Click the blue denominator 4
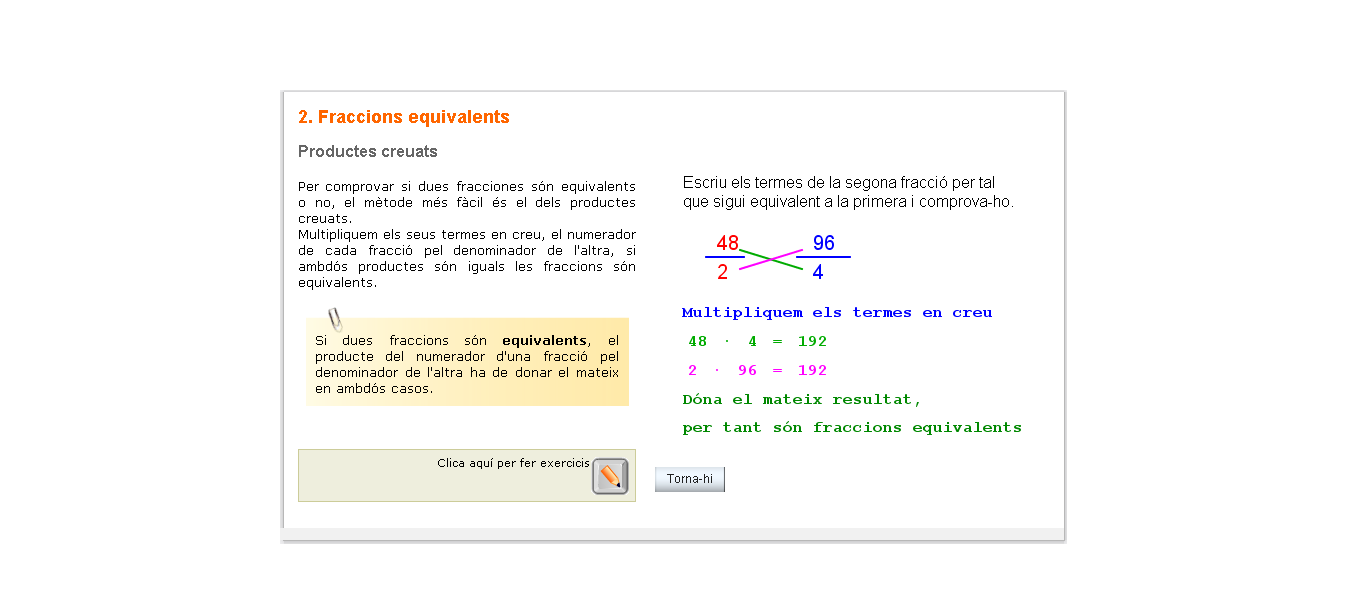Screen dimensions: 1360x592 tap(818, 272)
